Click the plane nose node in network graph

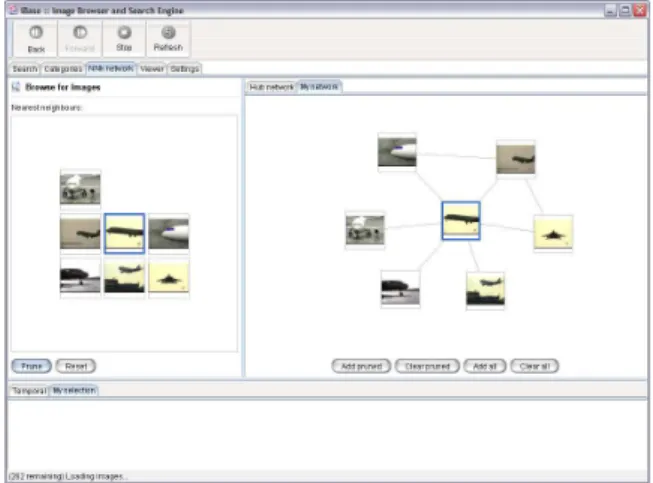397,152
